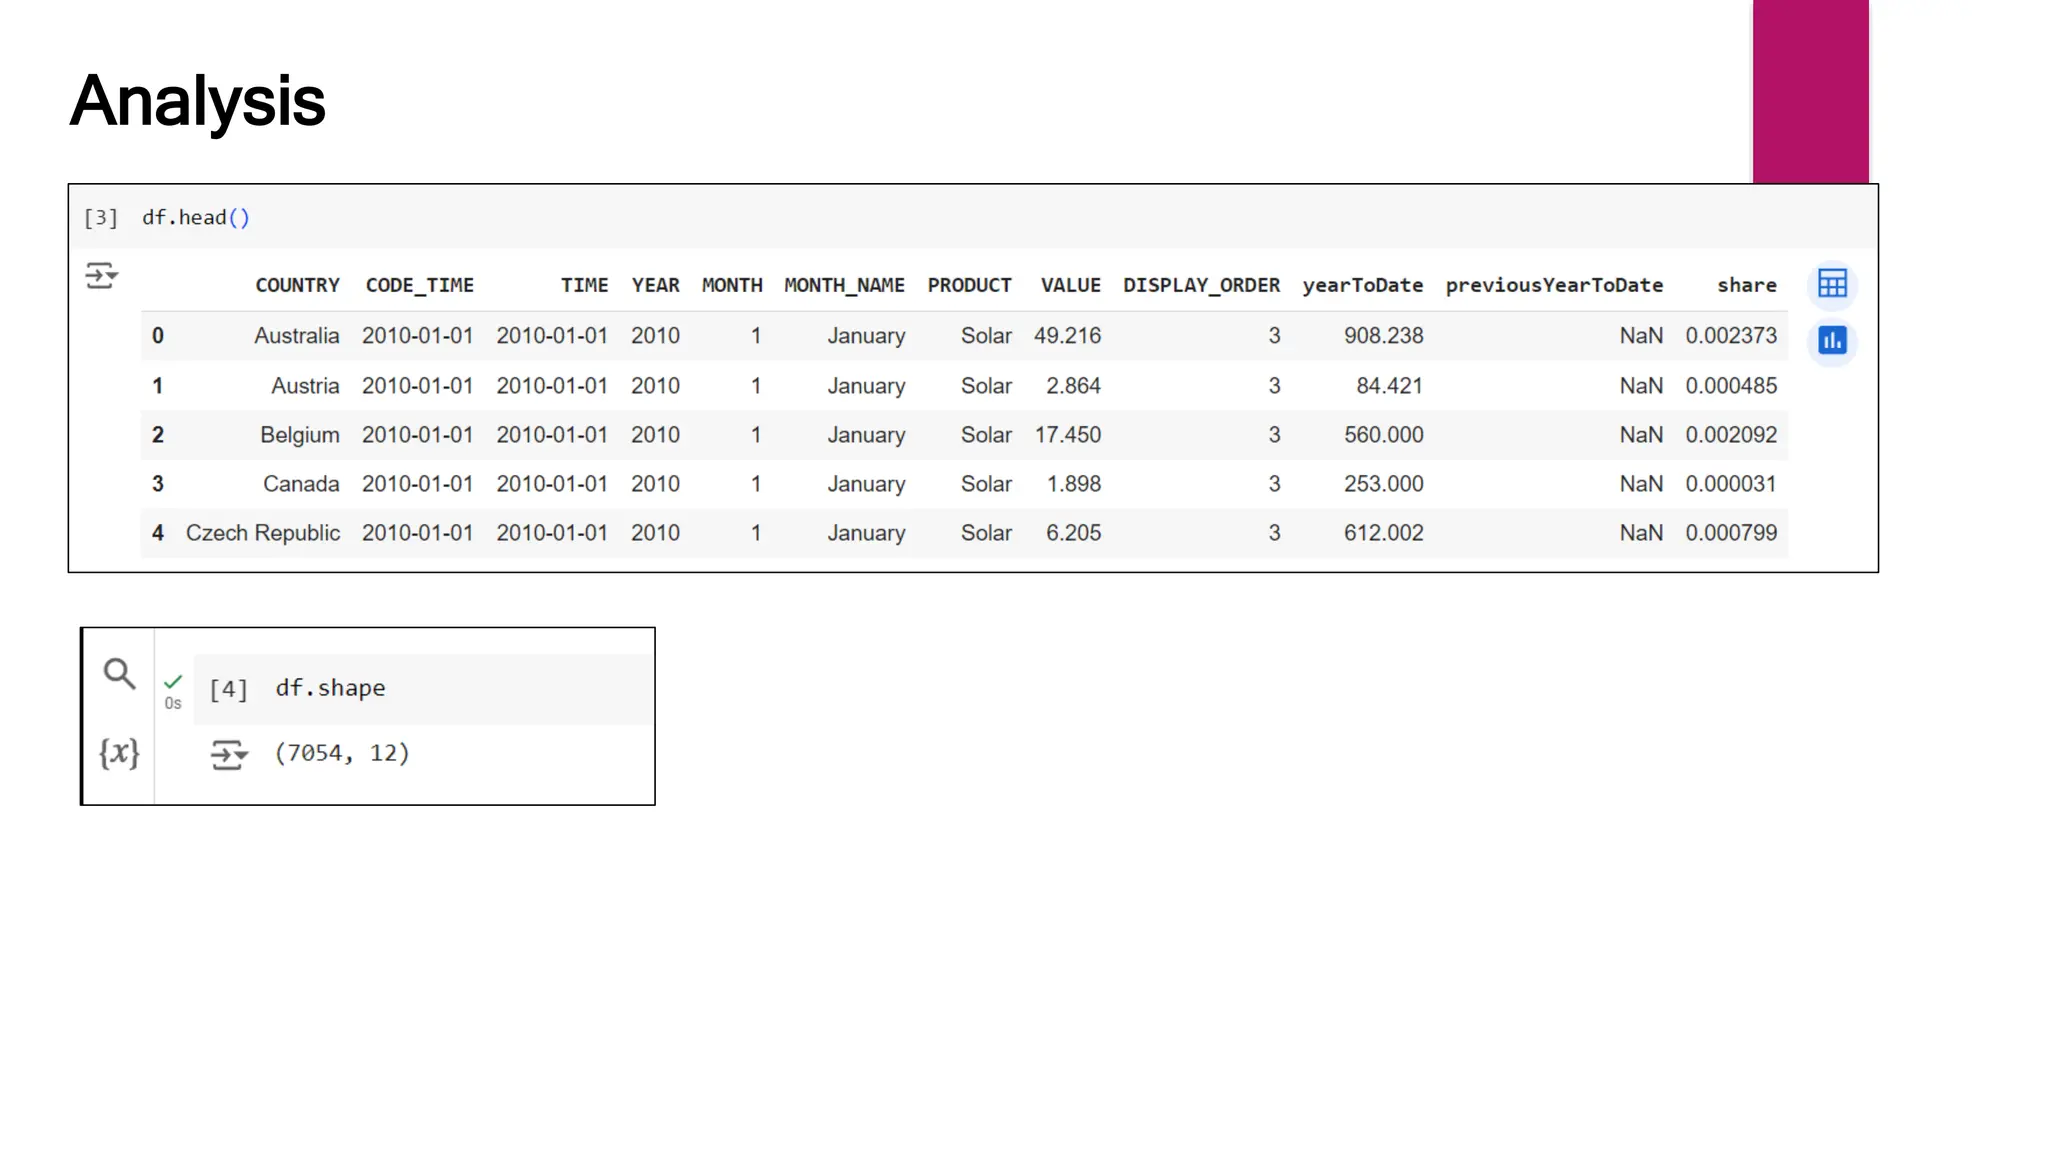Click the COUNTRY column header

point(297,285)
